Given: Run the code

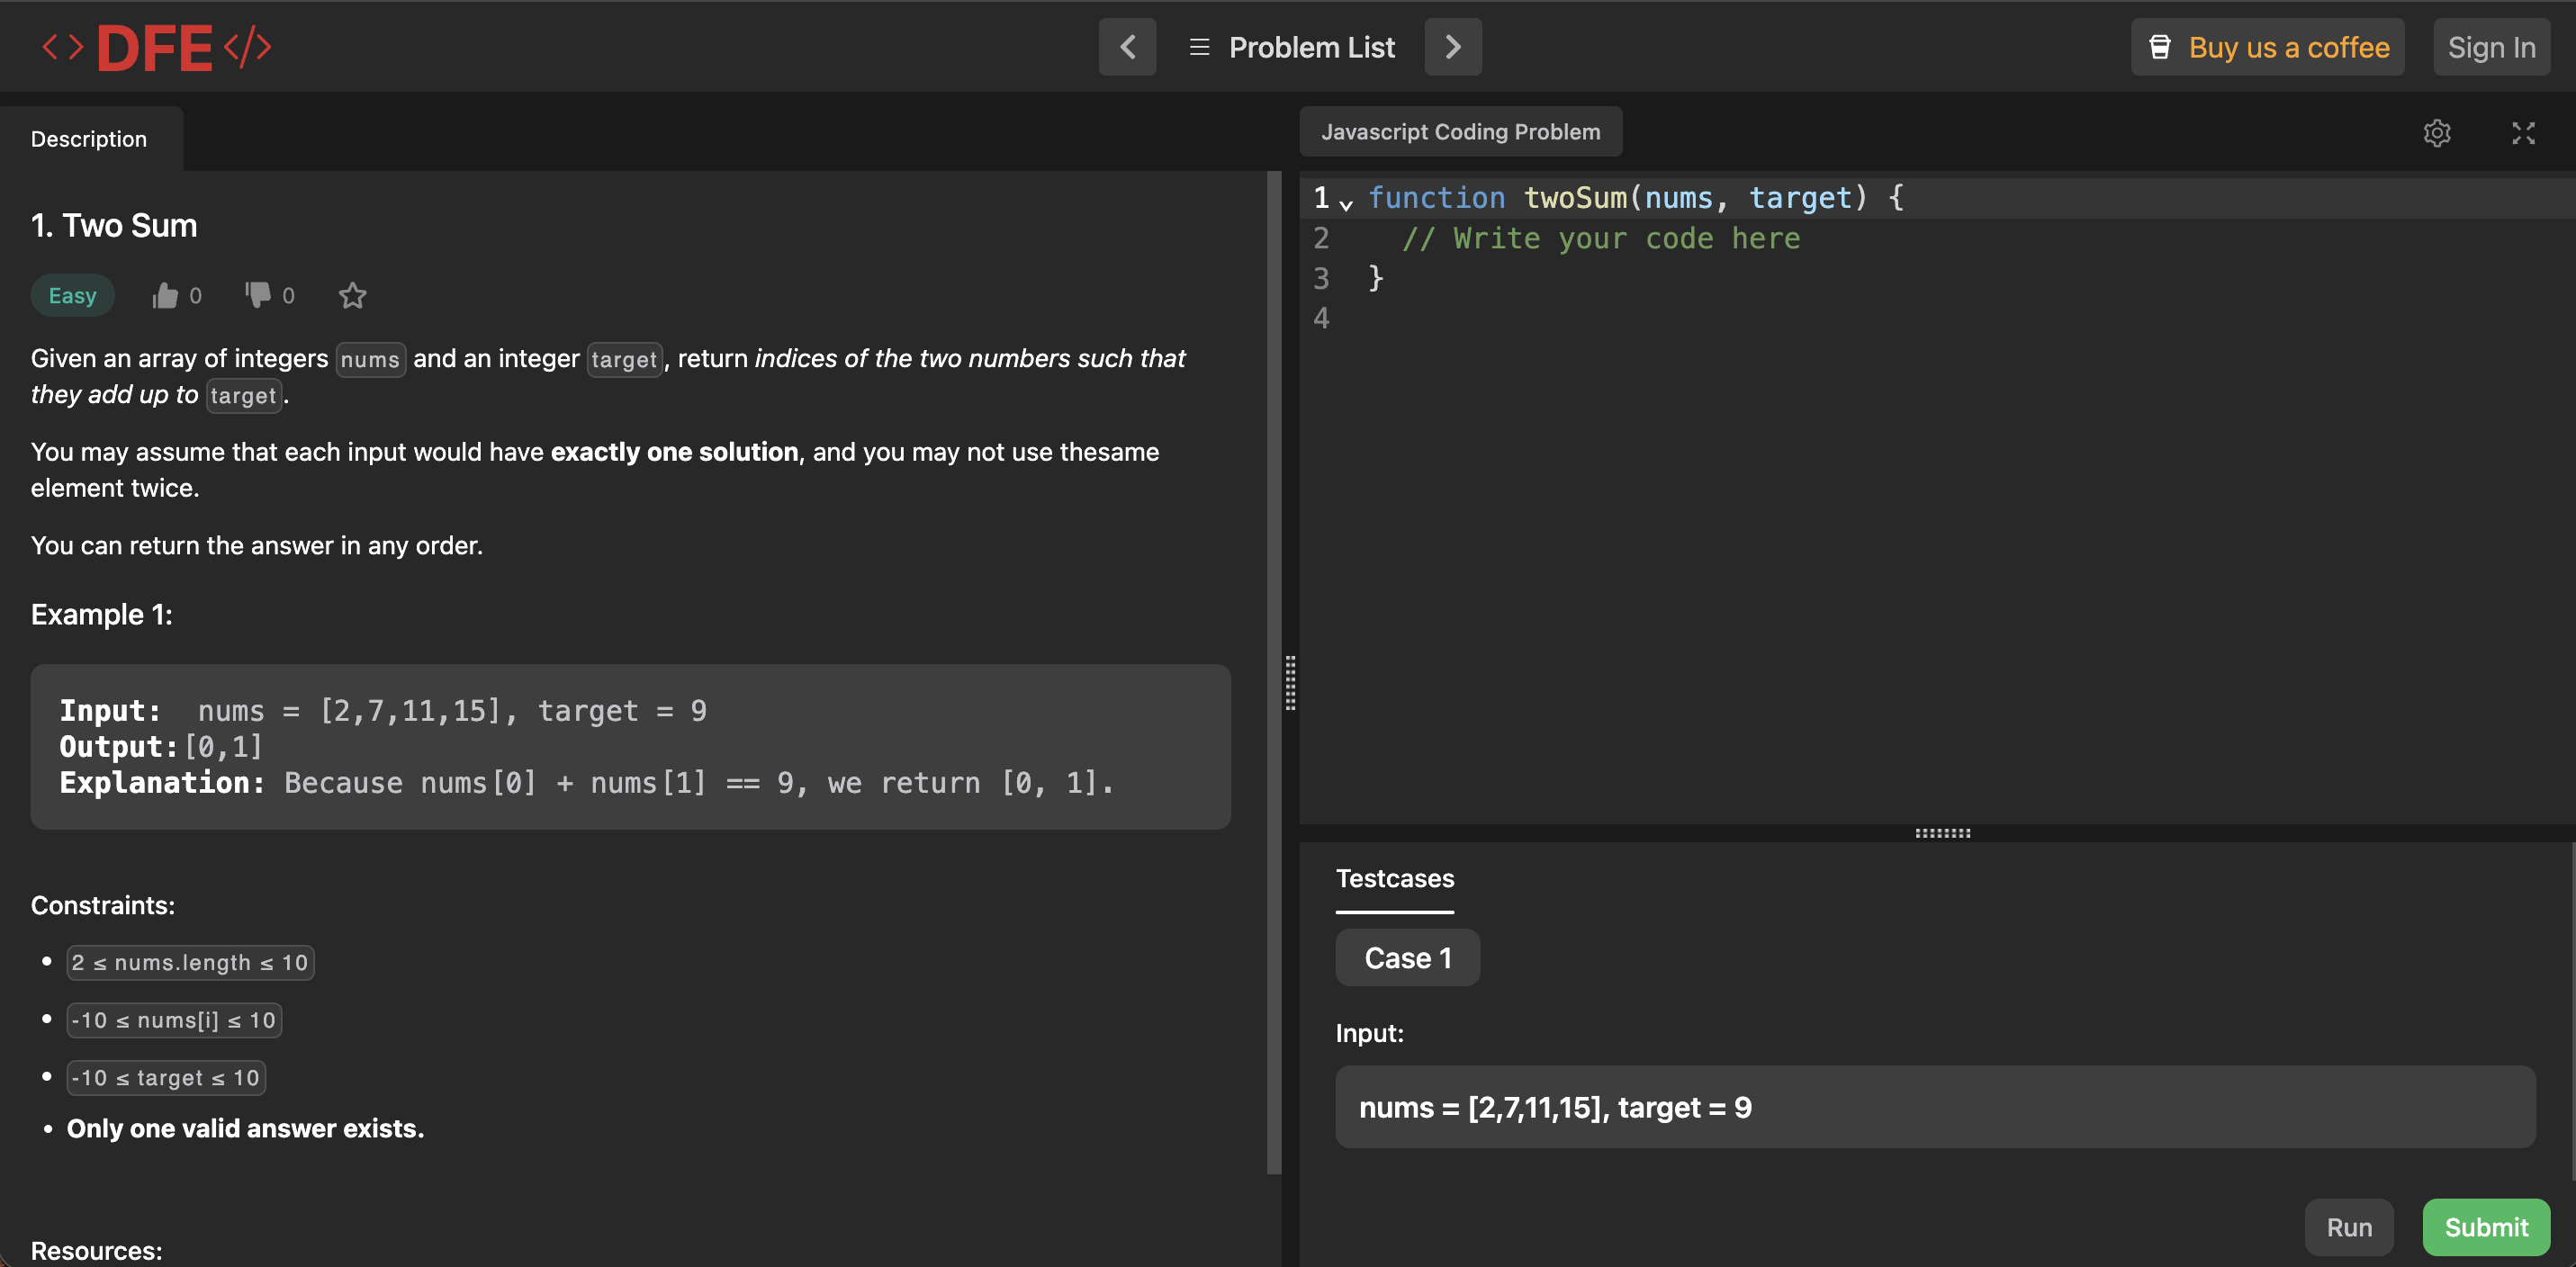Looking at the screenshot, I should click(x=2349, y=1227).
